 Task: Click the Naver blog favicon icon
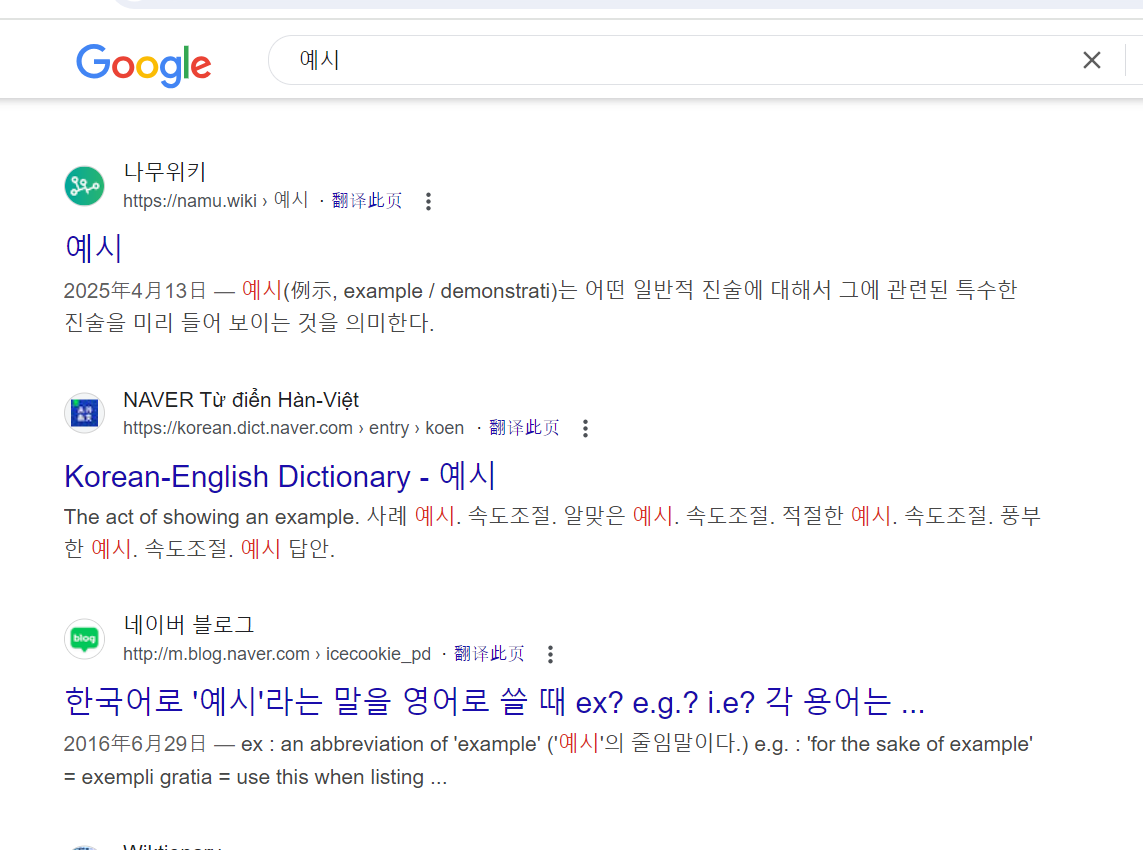click(x=85, y=639)
